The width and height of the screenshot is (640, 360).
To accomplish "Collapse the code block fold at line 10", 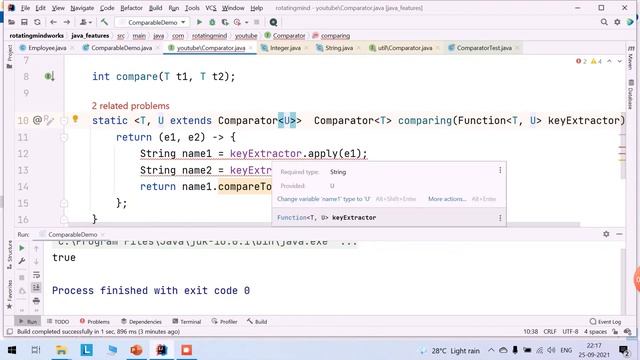I will point(64,121).
